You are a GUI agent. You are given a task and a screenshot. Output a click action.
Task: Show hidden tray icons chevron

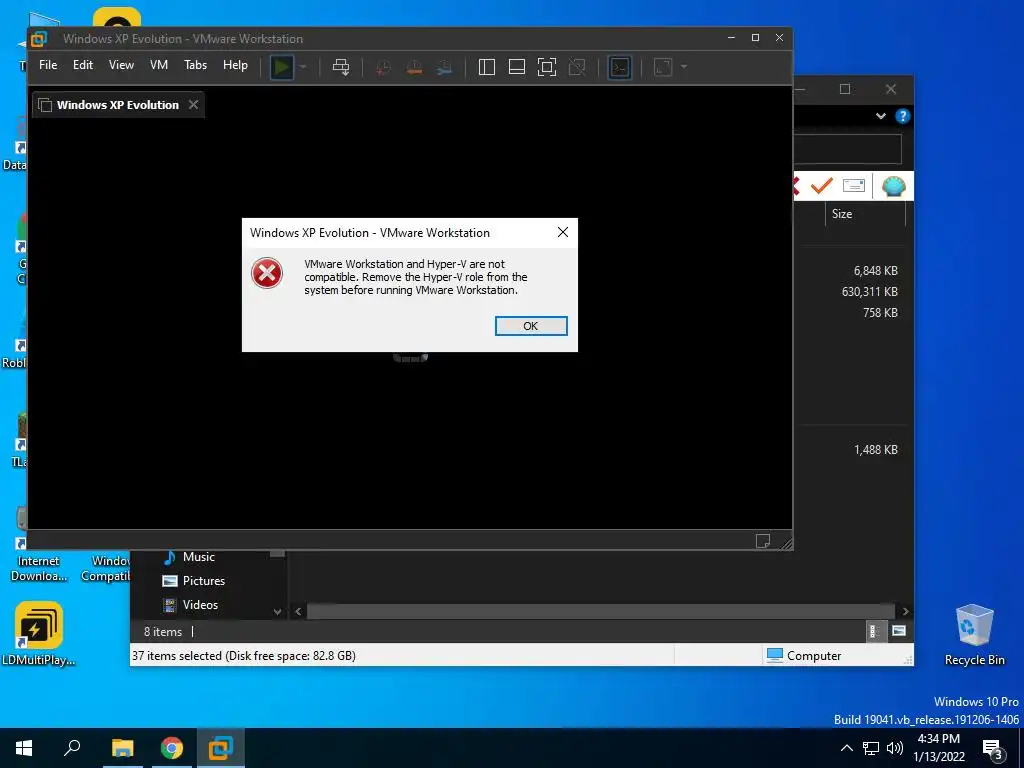click(846, 748)
